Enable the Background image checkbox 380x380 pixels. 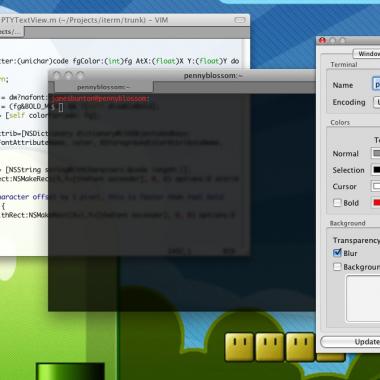(x=337, y=267)
